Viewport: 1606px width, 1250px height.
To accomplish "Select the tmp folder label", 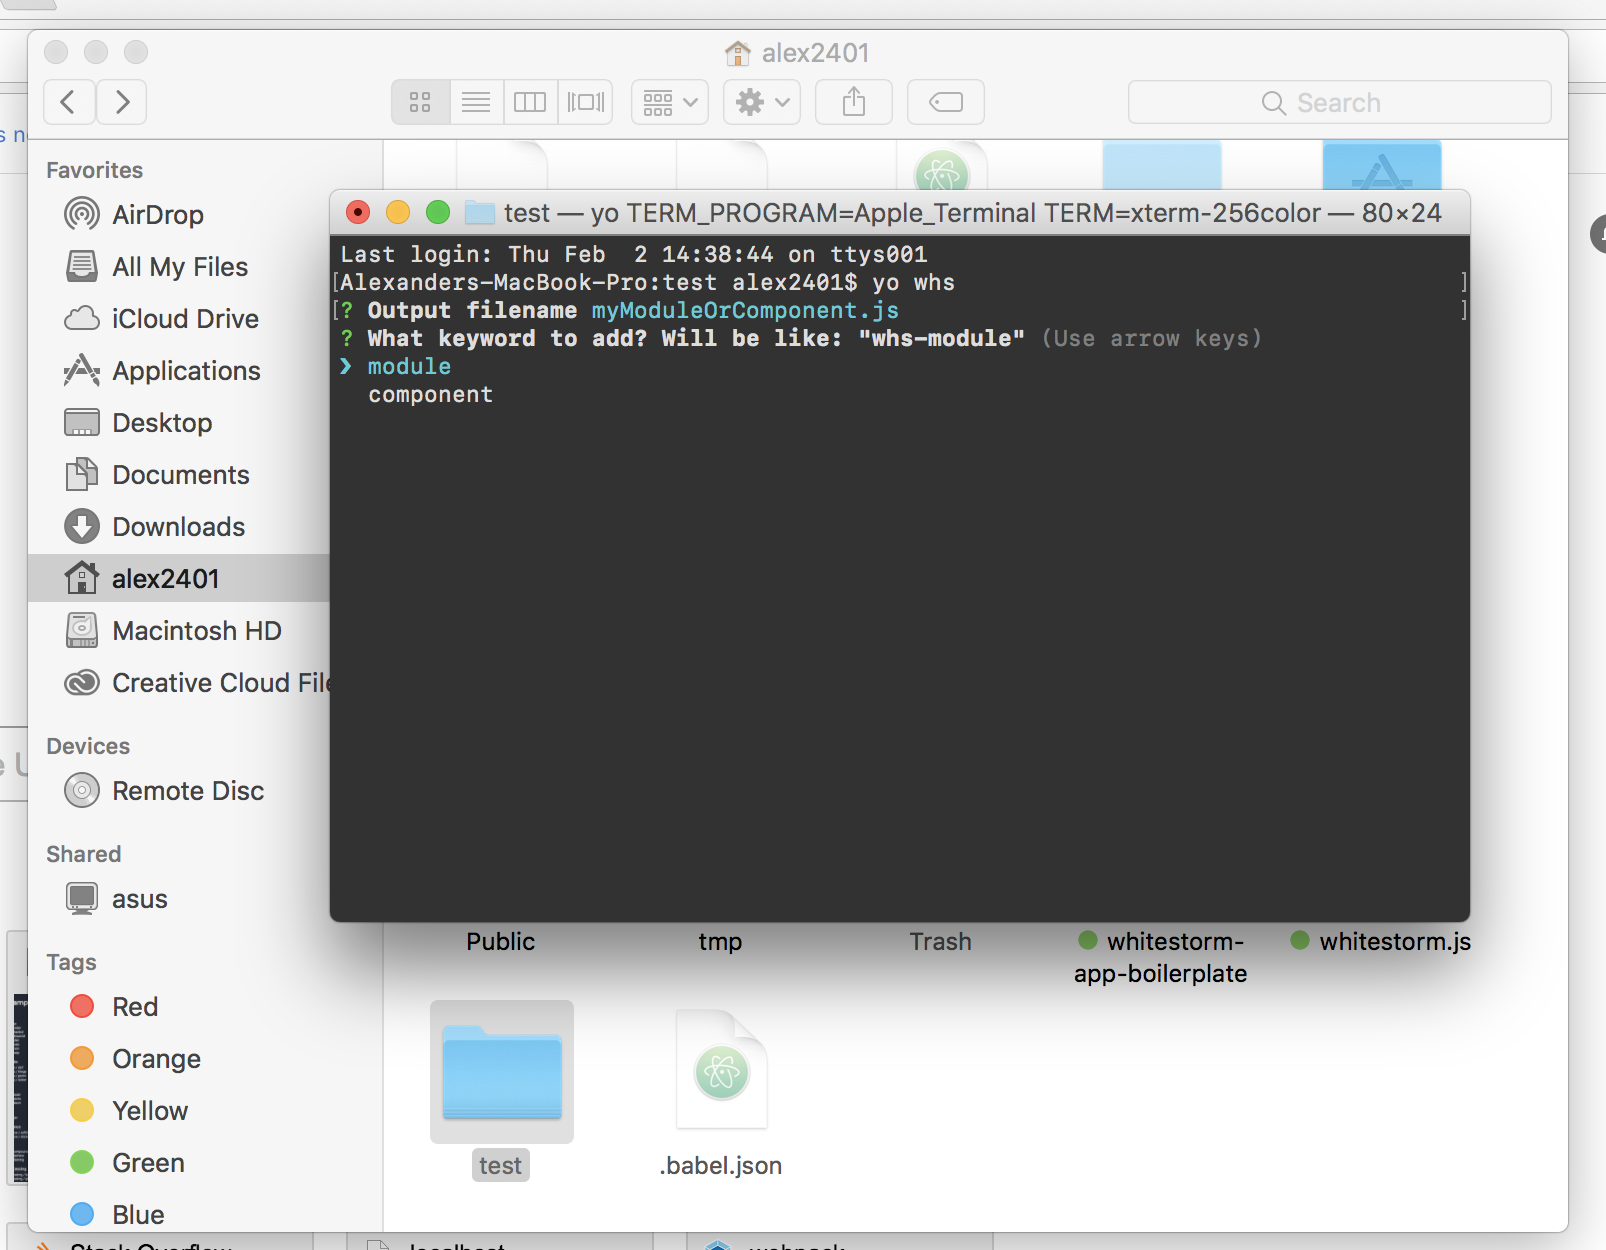I will 721,942.
